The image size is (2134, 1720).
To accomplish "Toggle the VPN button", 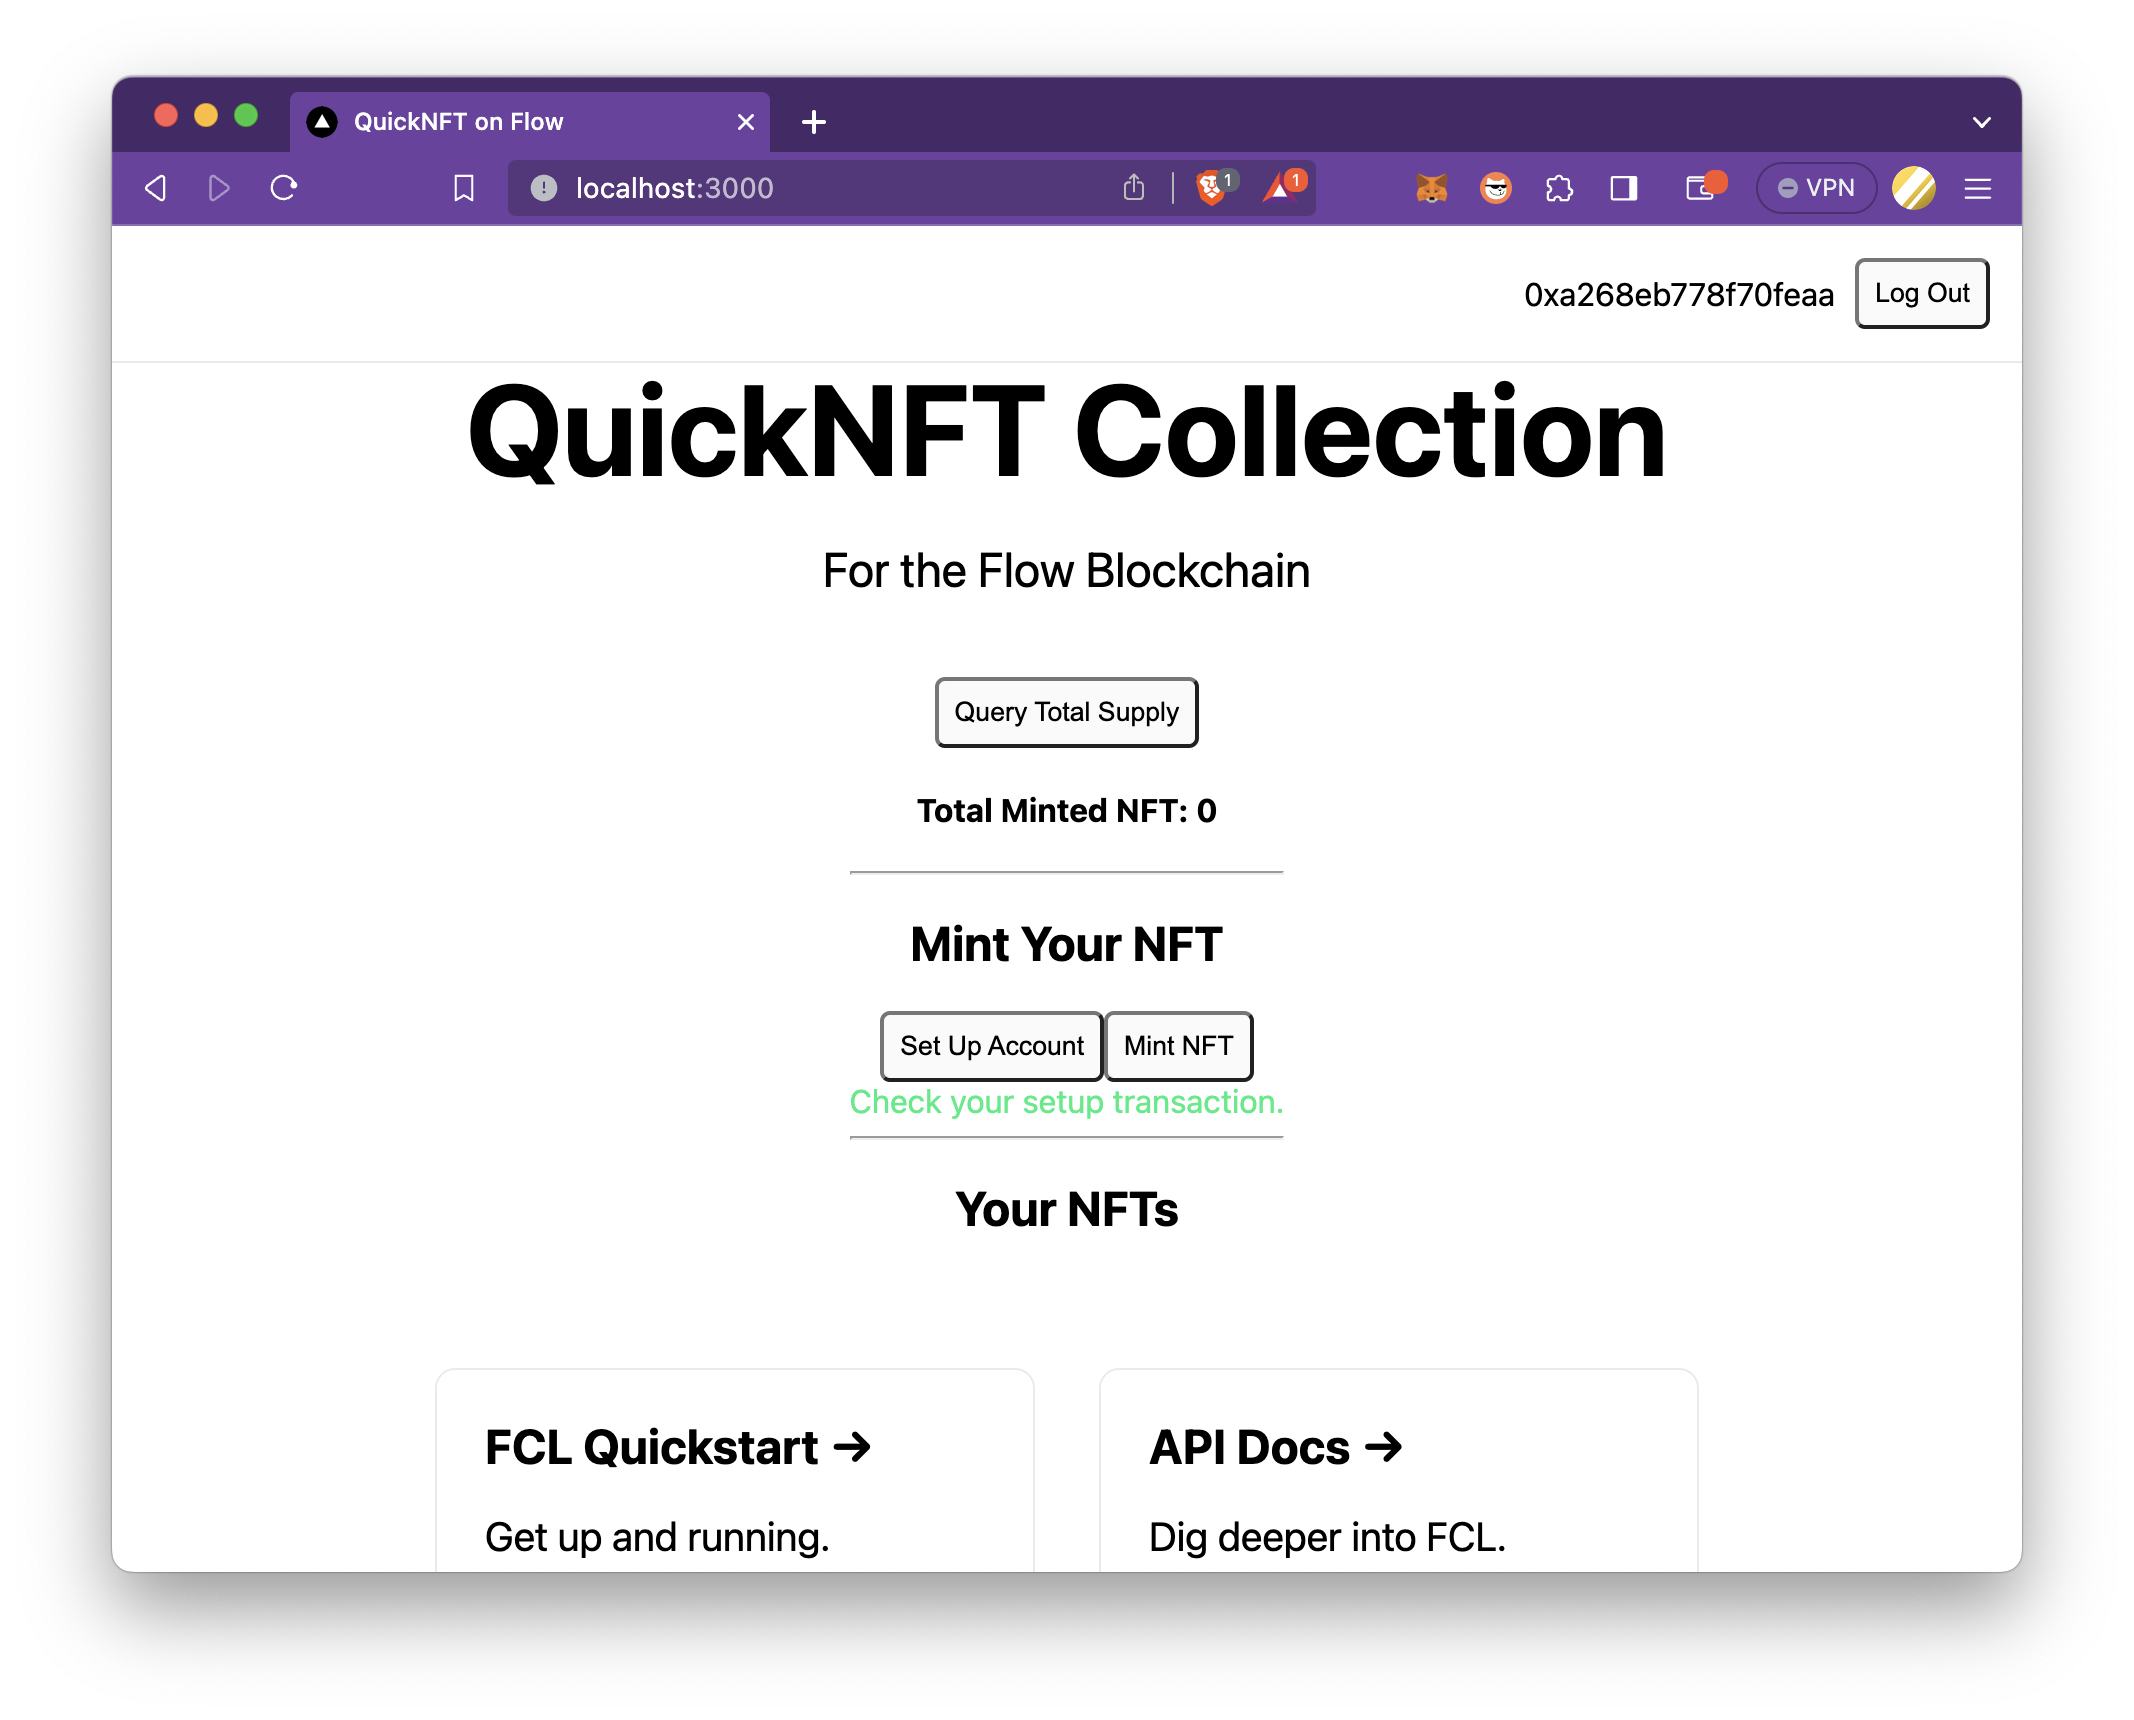I will tap(1816, 188).
